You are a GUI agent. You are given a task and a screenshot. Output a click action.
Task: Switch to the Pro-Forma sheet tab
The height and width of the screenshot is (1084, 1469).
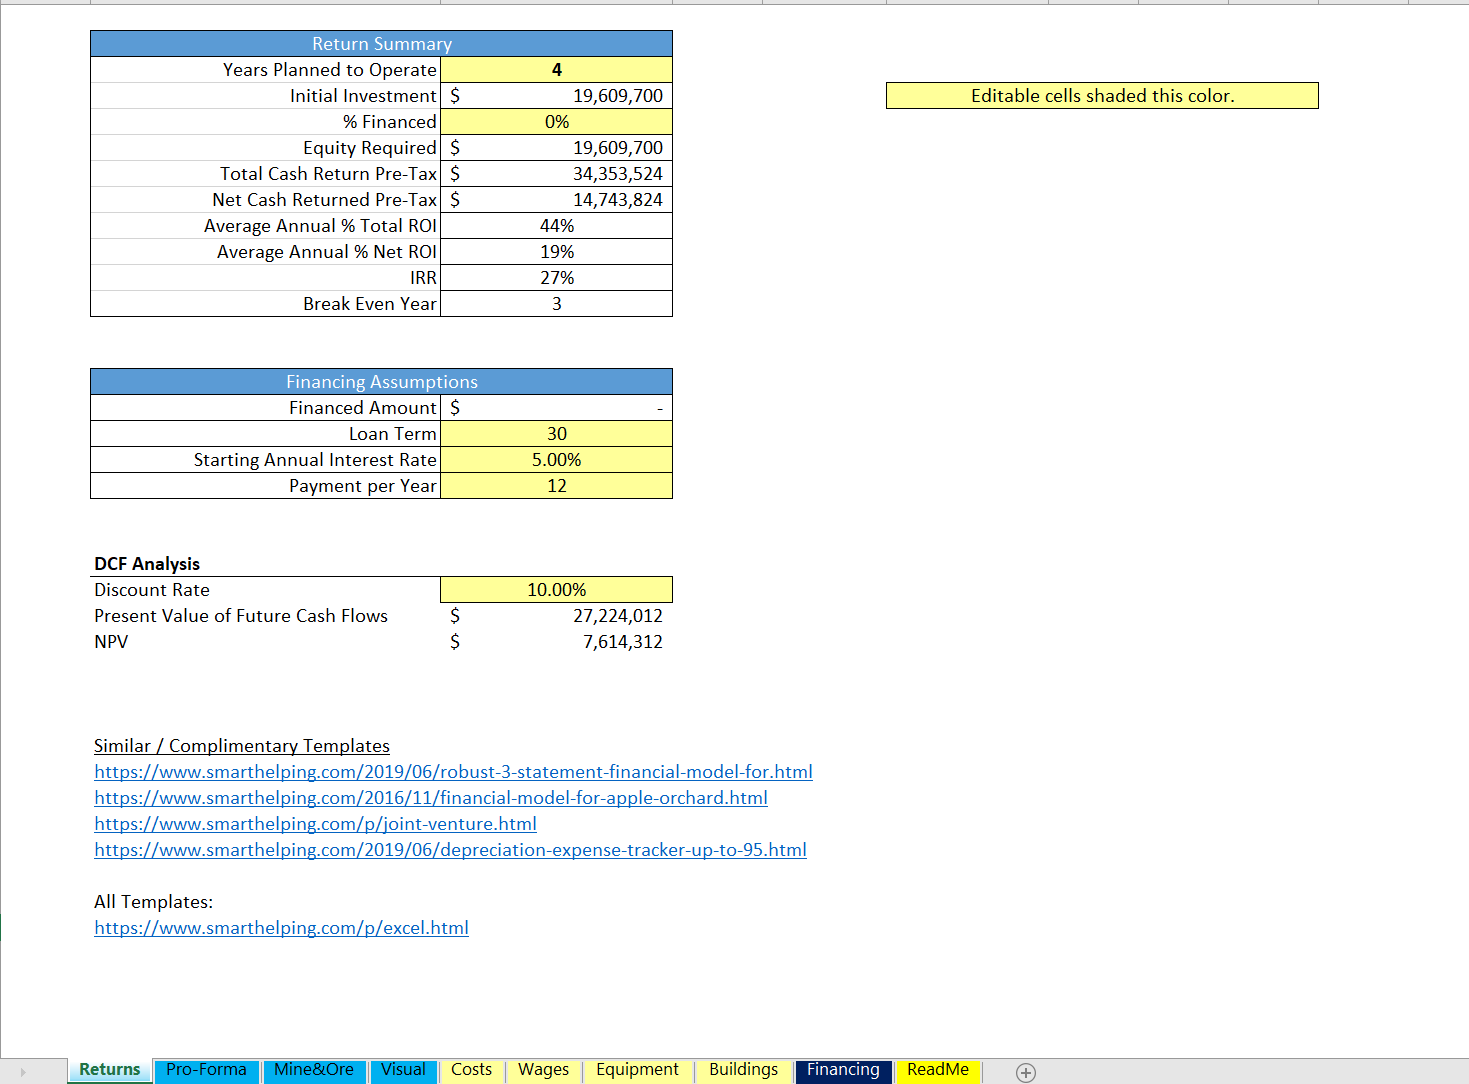pos(206,1070)
